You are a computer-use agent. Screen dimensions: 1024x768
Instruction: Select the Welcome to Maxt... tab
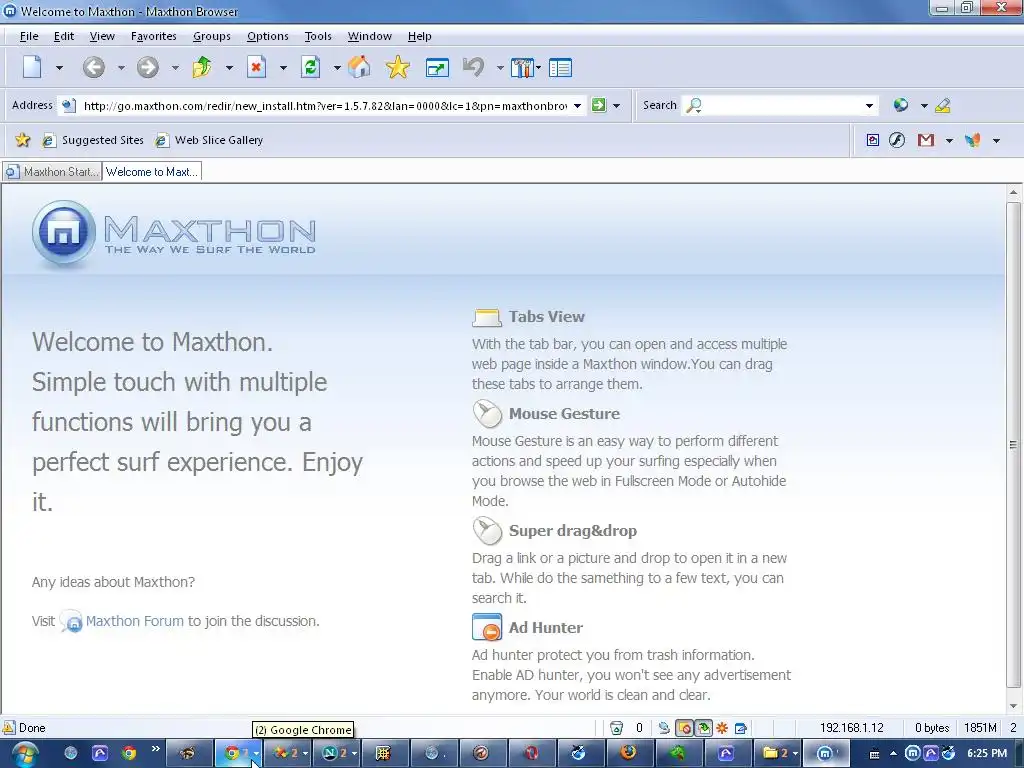pos(152,172)
